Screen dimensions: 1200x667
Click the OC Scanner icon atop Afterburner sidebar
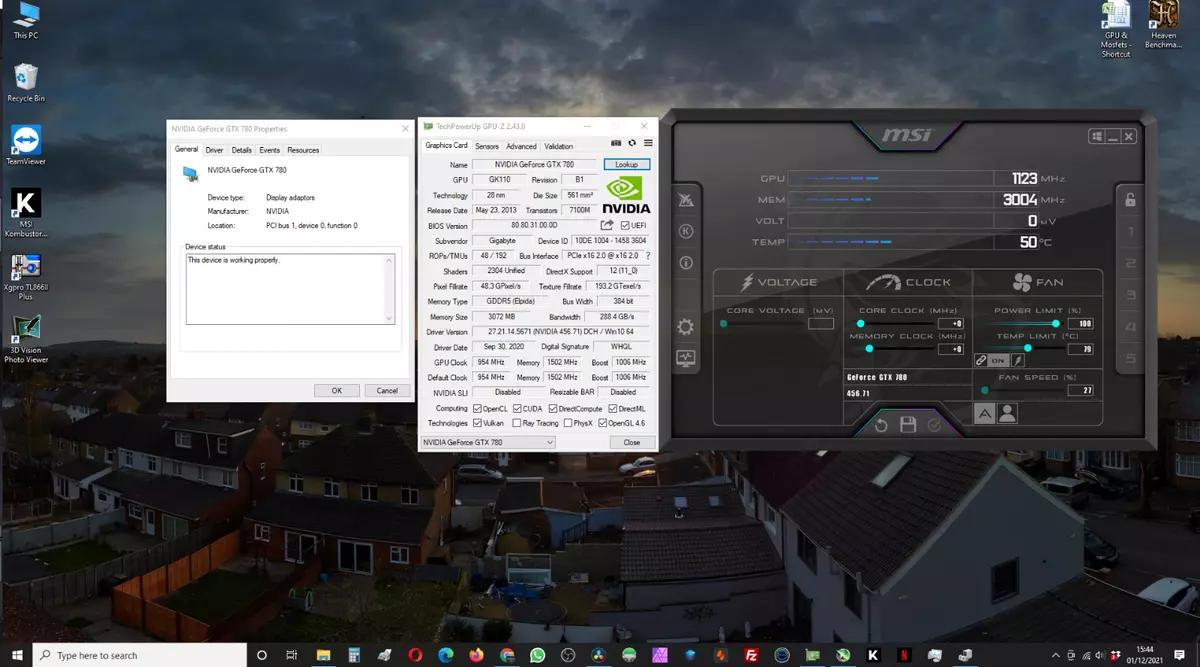click(x=686, y=200)
